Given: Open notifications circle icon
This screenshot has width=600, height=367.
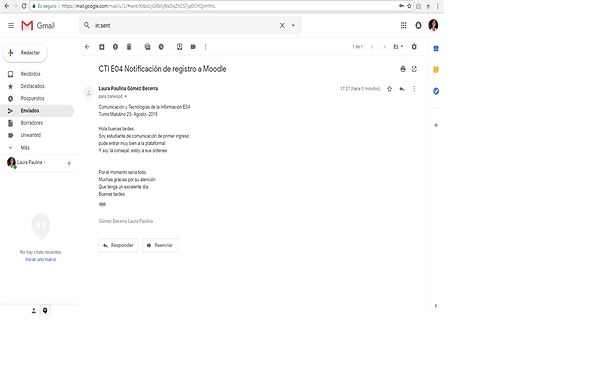Looking at the screenshot, I should point(418,25).
